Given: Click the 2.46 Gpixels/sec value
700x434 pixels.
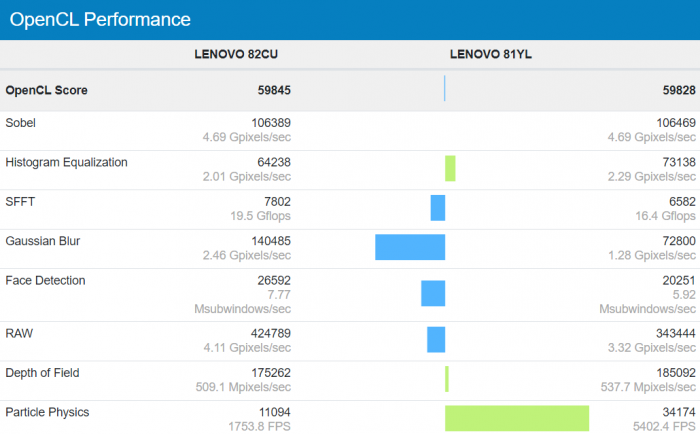Looking at the screenshot, I should (x=247, y=255).
